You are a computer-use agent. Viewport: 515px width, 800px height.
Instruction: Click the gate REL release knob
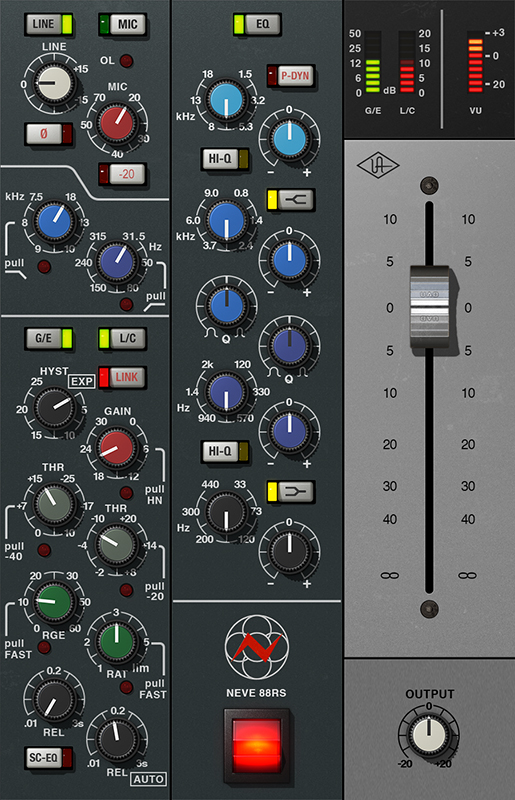[53, 699]
